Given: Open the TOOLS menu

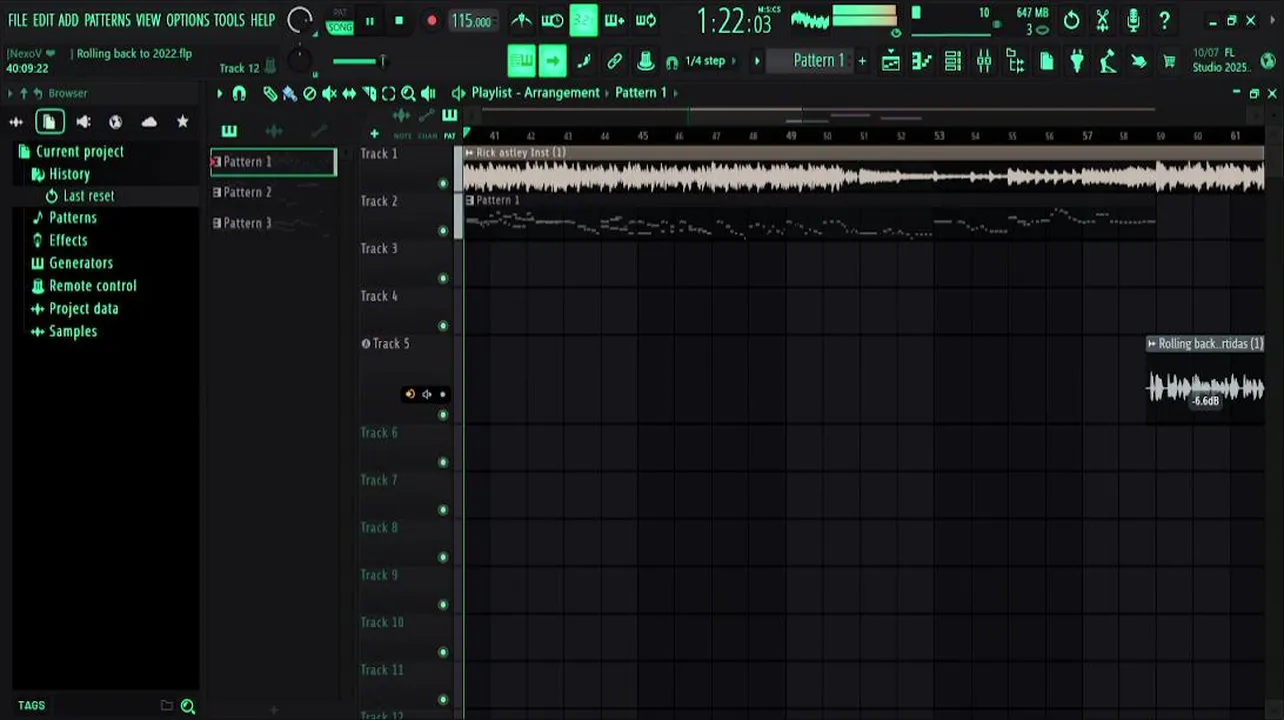Looking at the screenshot, I should 229,20.
